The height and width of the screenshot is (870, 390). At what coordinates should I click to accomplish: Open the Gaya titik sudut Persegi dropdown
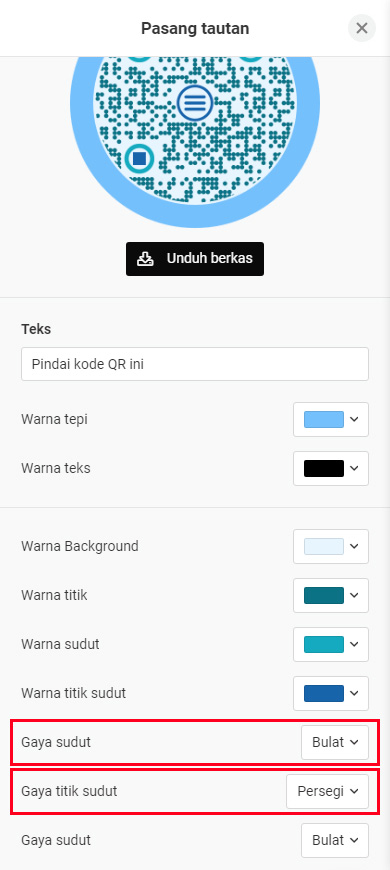click(327, 791)
